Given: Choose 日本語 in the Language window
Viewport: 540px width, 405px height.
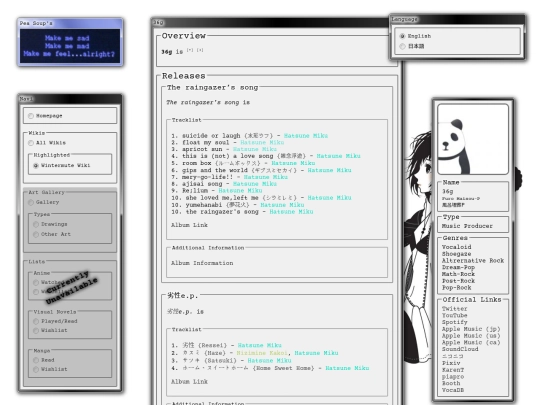Looking at the screenshot, I should tap(402, 46).
